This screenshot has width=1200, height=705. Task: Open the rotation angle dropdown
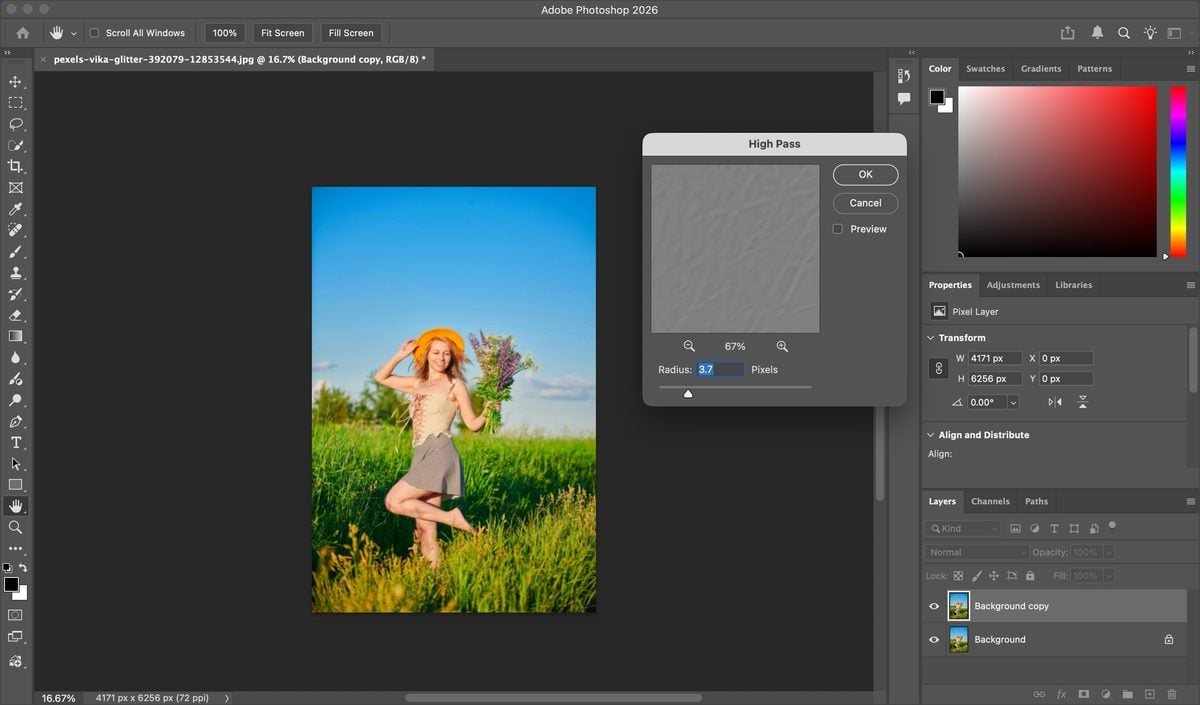point(1013,402)
